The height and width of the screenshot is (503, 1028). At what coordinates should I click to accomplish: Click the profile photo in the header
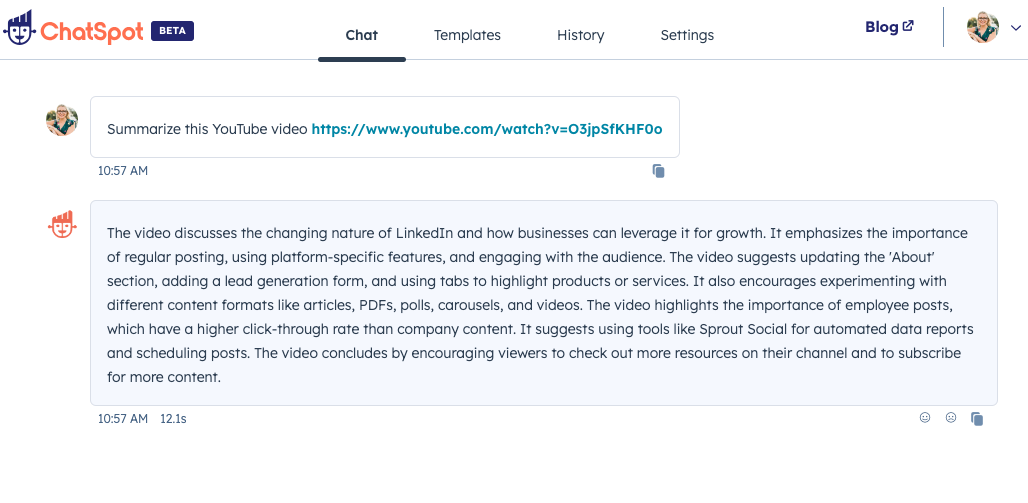982,27
